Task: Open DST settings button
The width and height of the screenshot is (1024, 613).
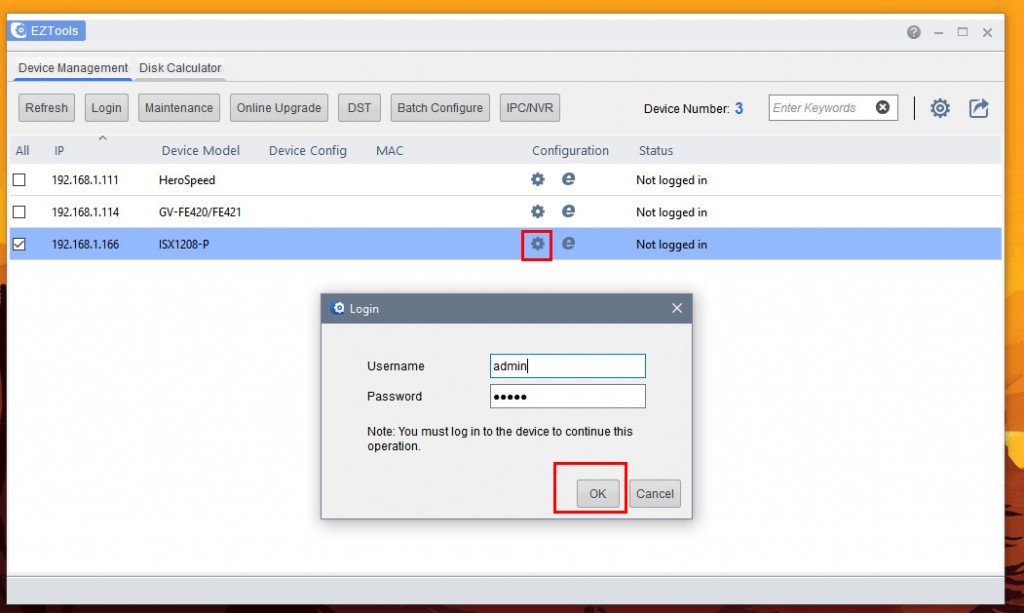Action: 359,108
